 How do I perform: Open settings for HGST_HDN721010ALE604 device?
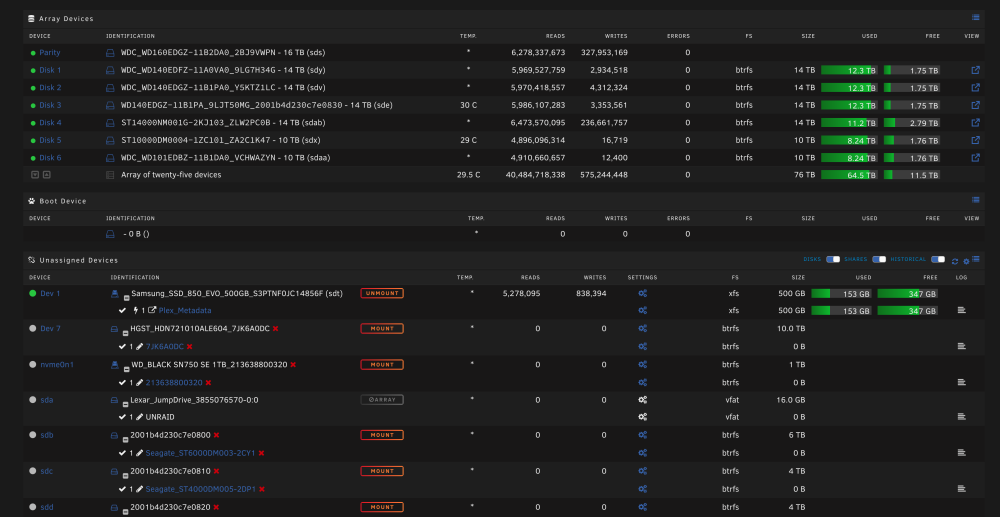(643, 329)
